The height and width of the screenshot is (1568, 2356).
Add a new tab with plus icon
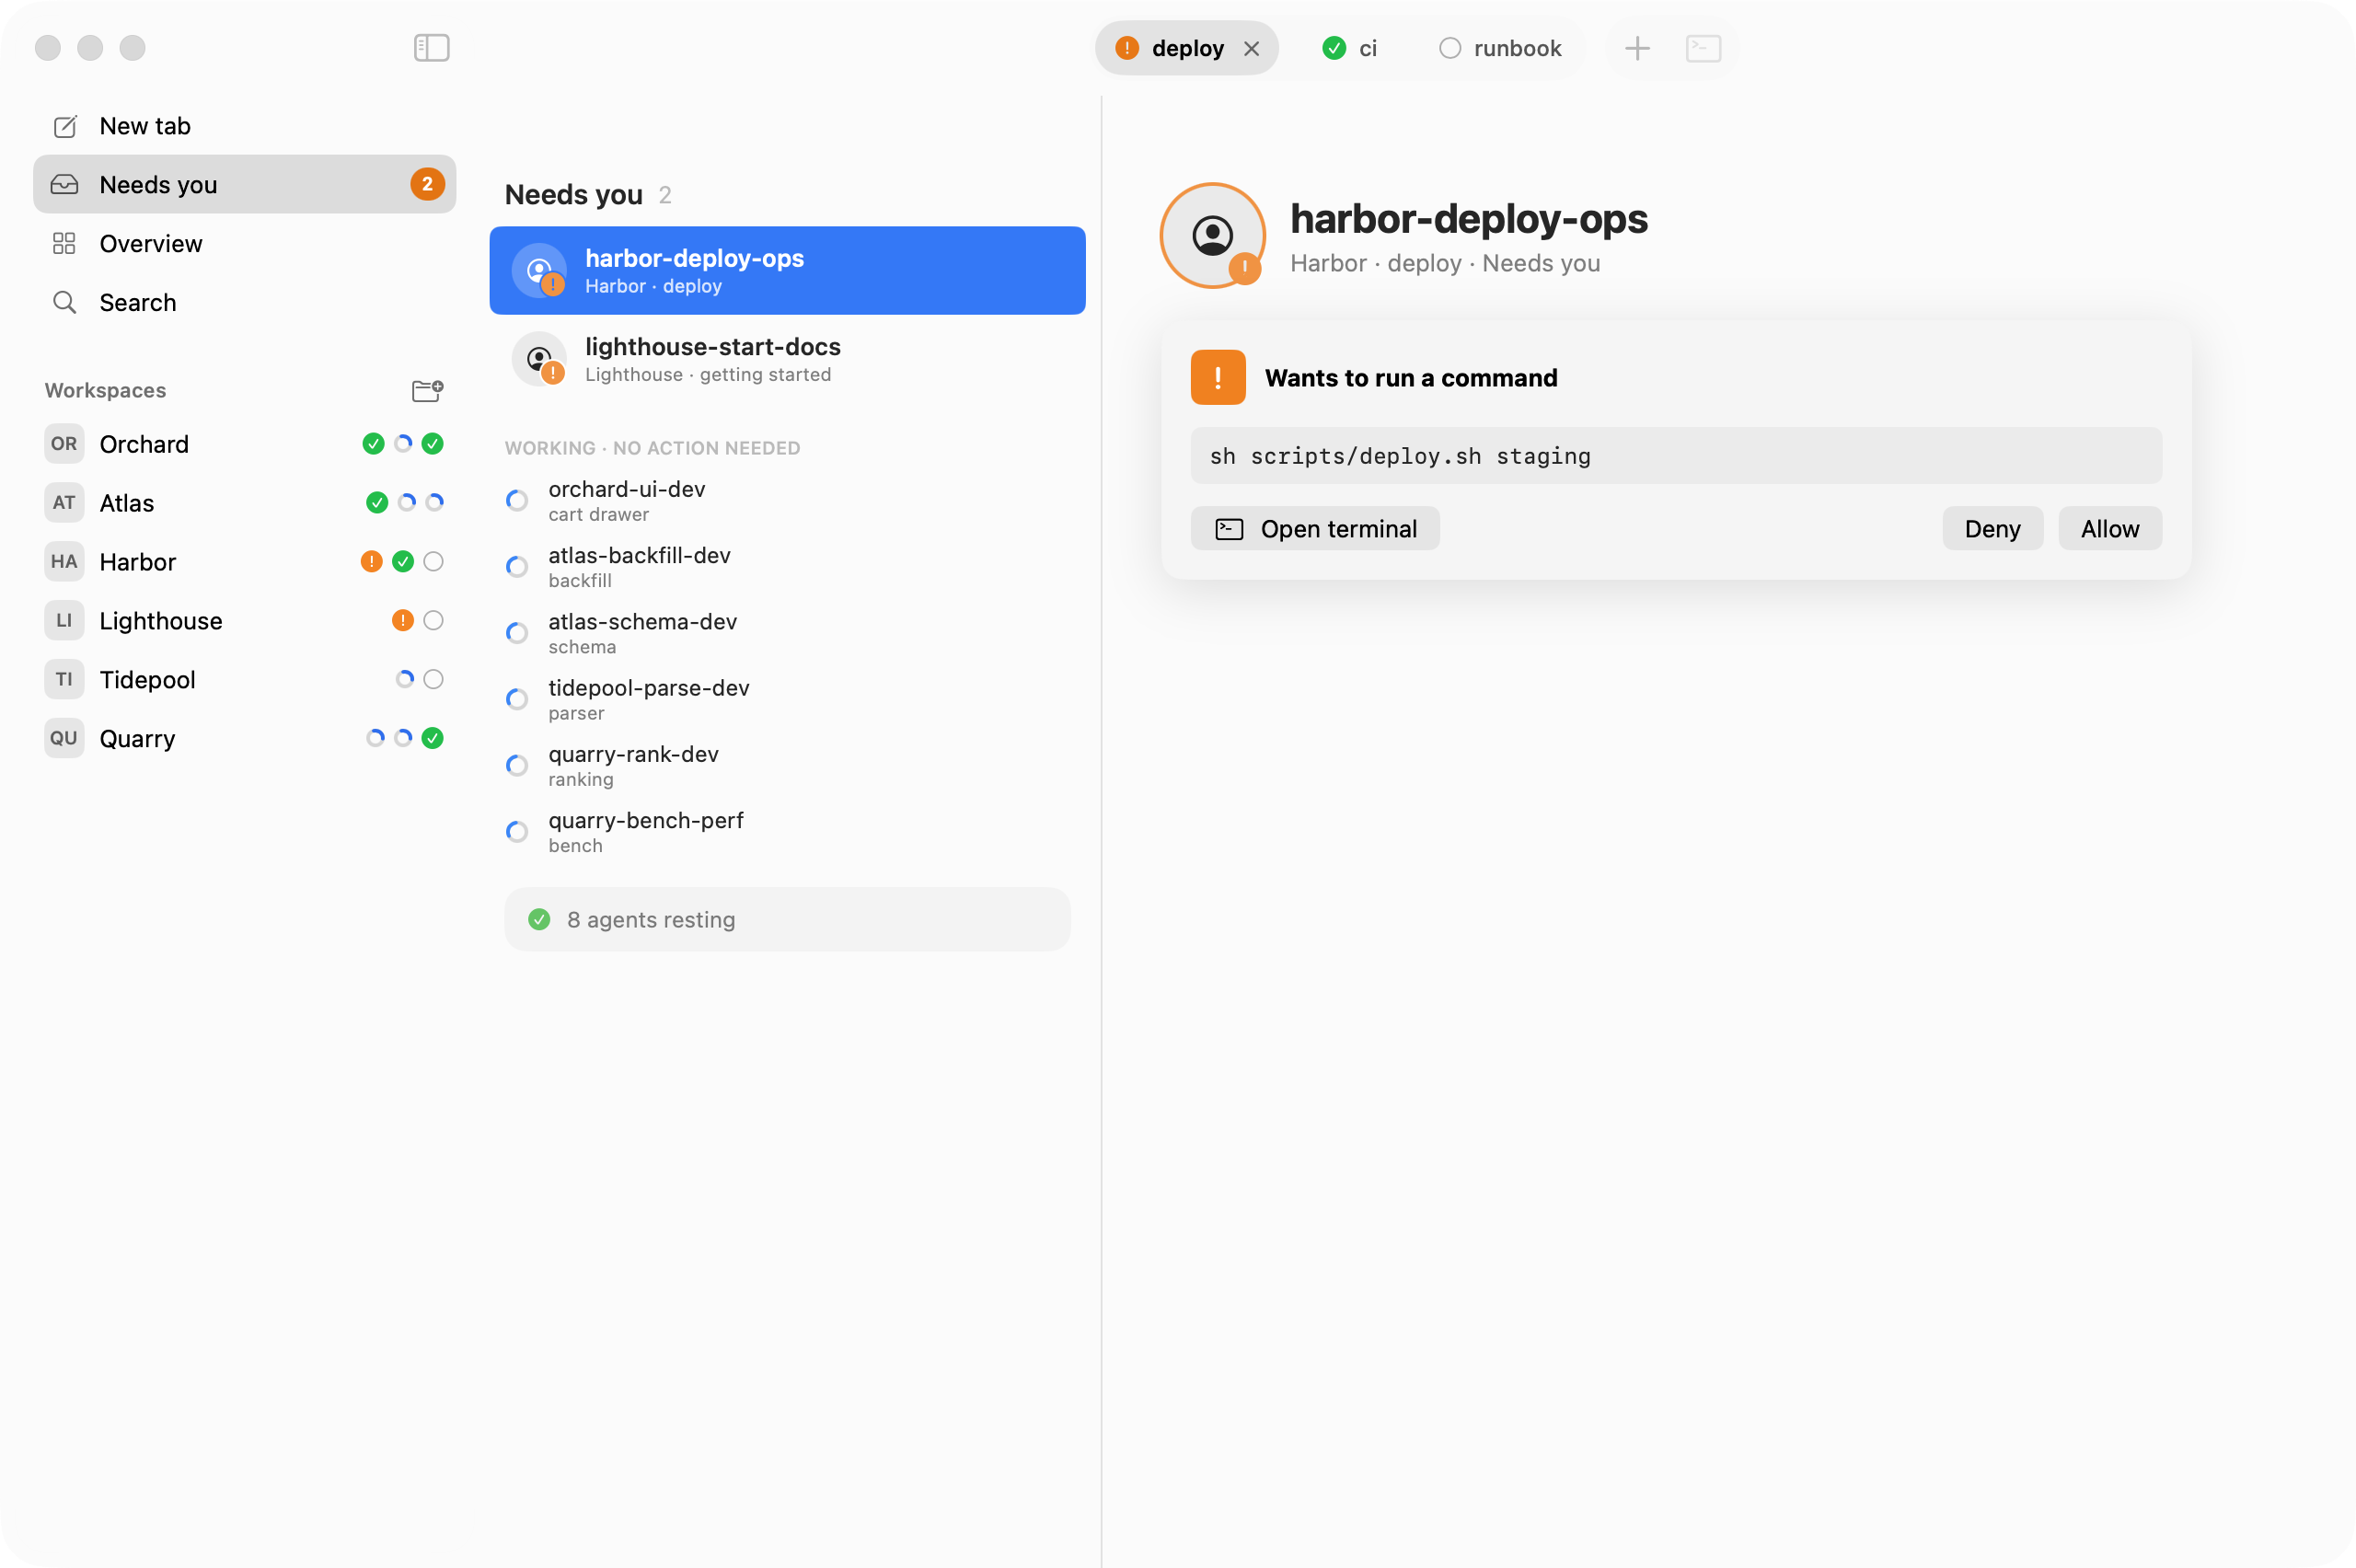1636,48
